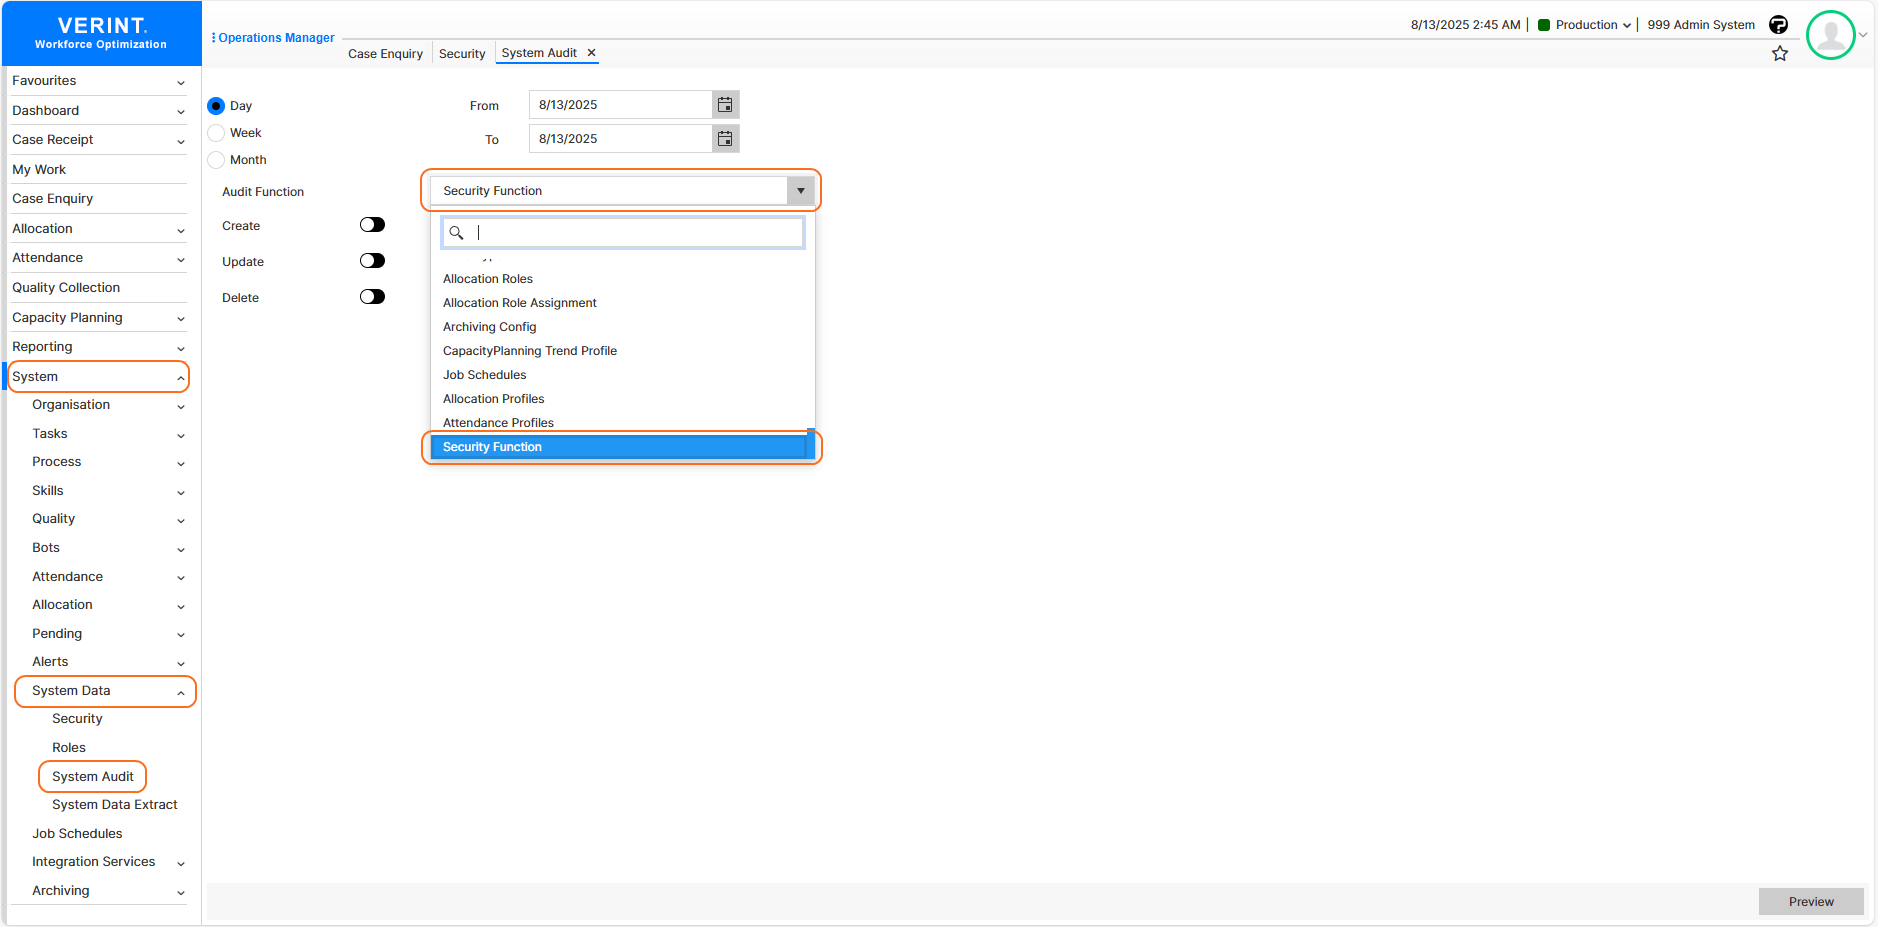The height and width of the screenshot is (927, 1878).
Task: Open the user profile avatar
Action: pos(1830,35)
